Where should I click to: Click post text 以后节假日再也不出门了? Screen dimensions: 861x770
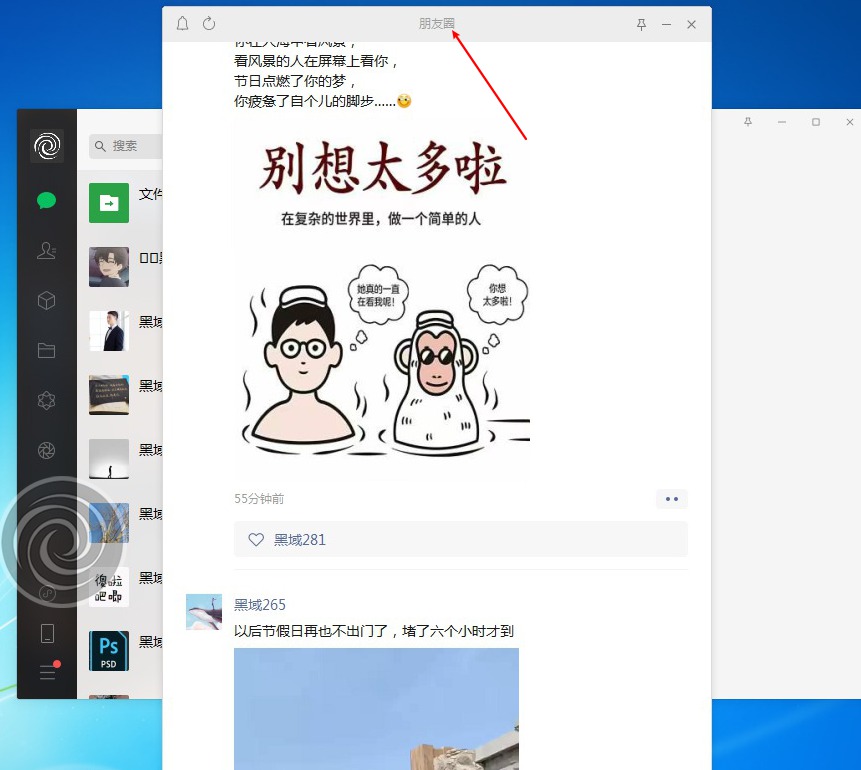point(311,631)
